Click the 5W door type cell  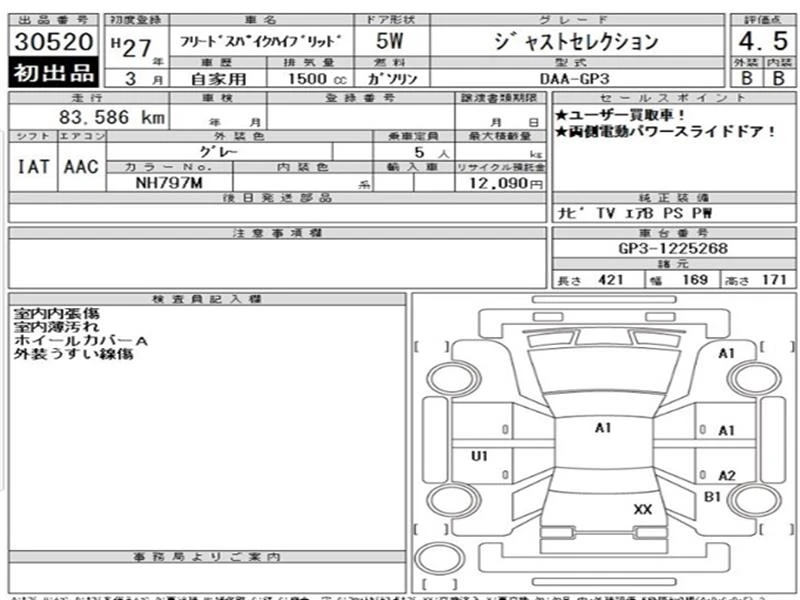coord(391,41)
